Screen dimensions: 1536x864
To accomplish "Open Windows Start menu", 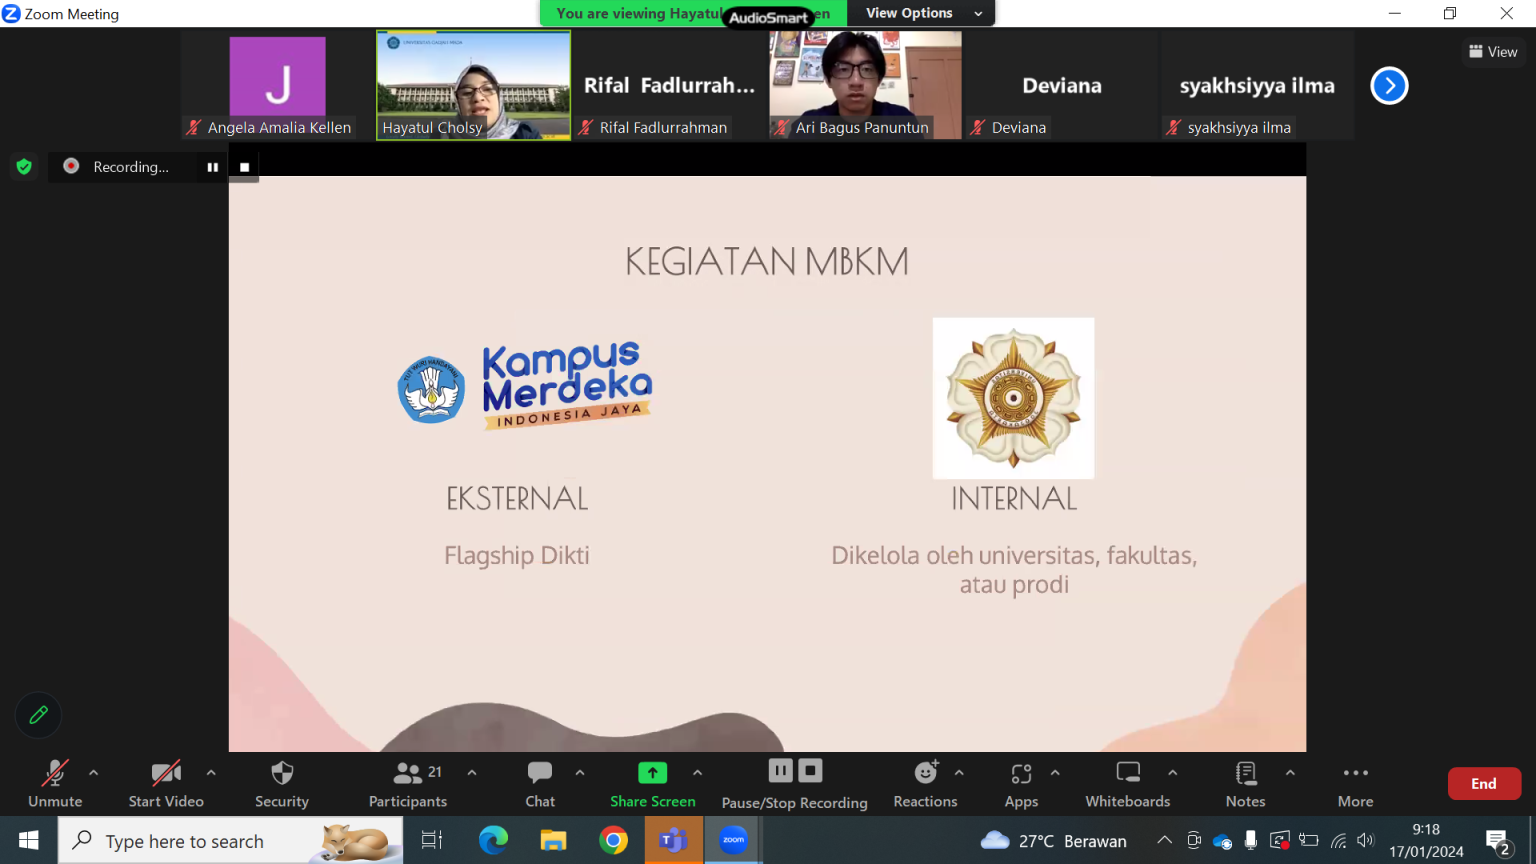I will click(x=28, y=841).
